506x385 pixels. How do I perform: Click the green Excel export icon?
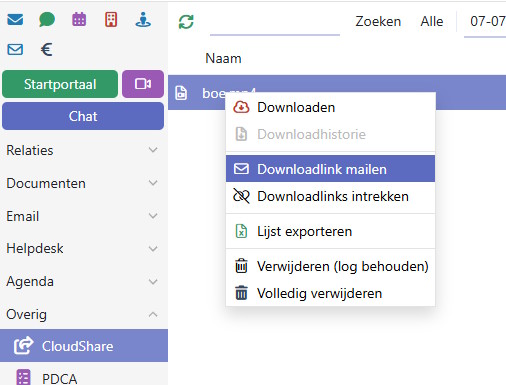pos(241,231)
